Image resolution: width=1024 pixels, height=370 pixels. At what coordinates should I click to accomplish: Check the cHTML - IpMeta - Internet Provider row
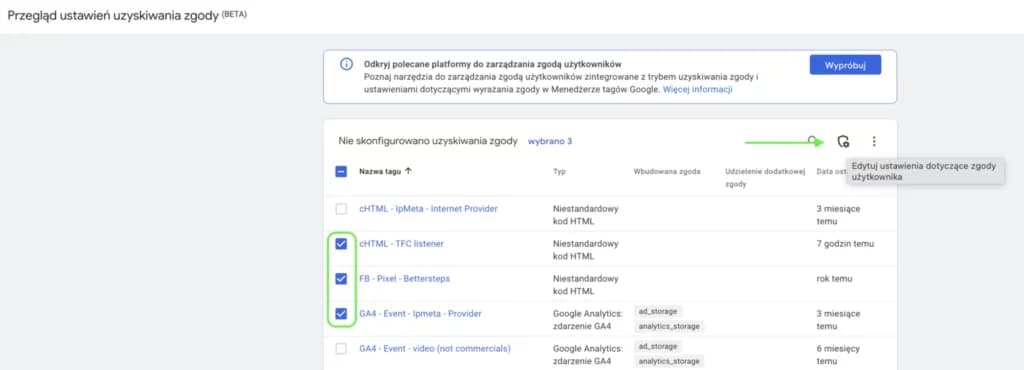click(341, 209)
